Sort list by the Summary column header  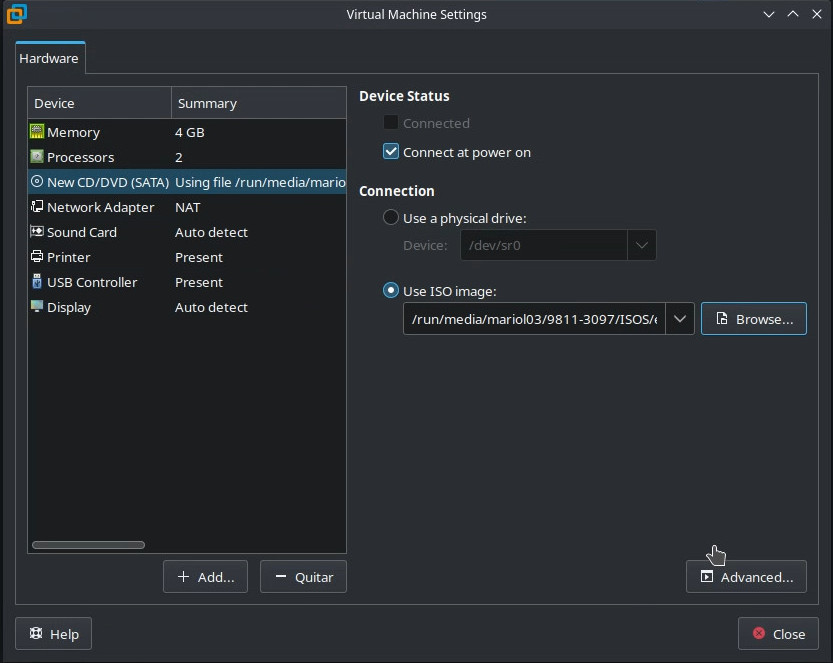(258, 103)
